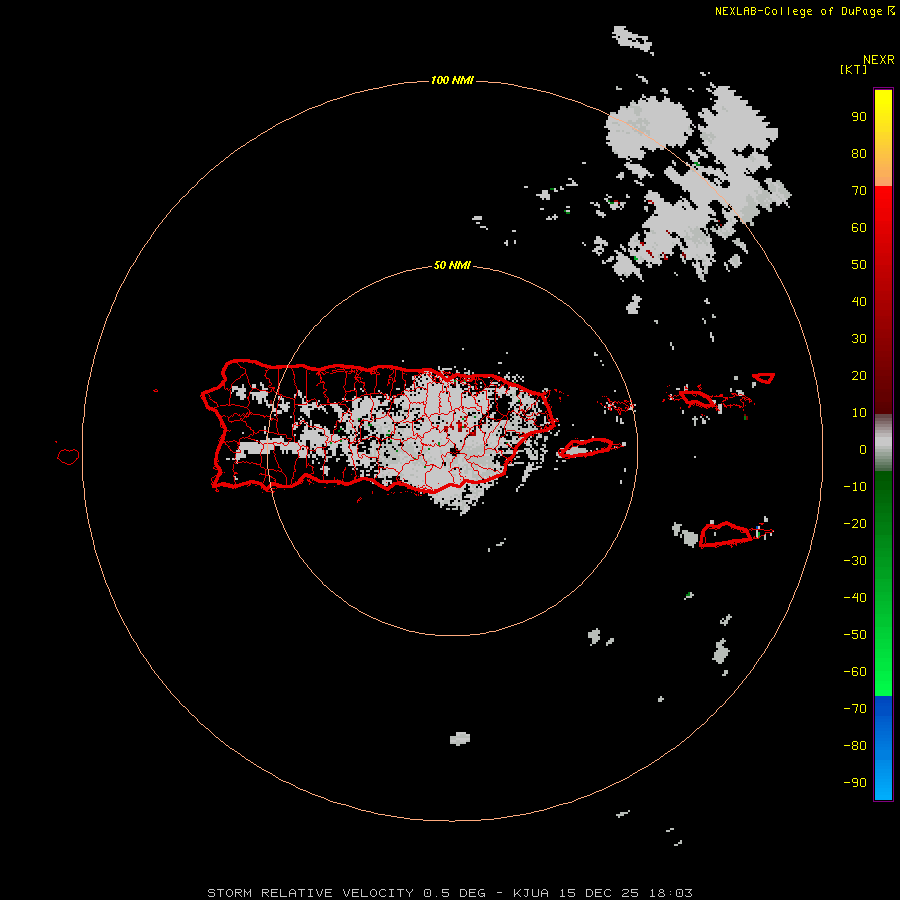Click the -40 value on velocity scale
900x900 pixels.
[855, 598]
